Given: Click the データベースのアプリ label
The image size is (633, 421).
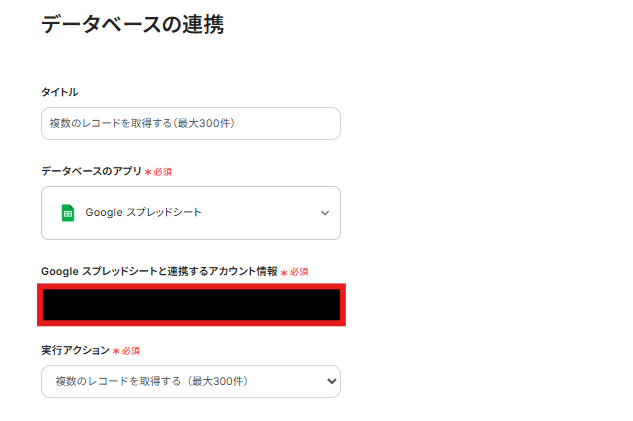Looking at the screenshot, I should click(x=91, y=171).
